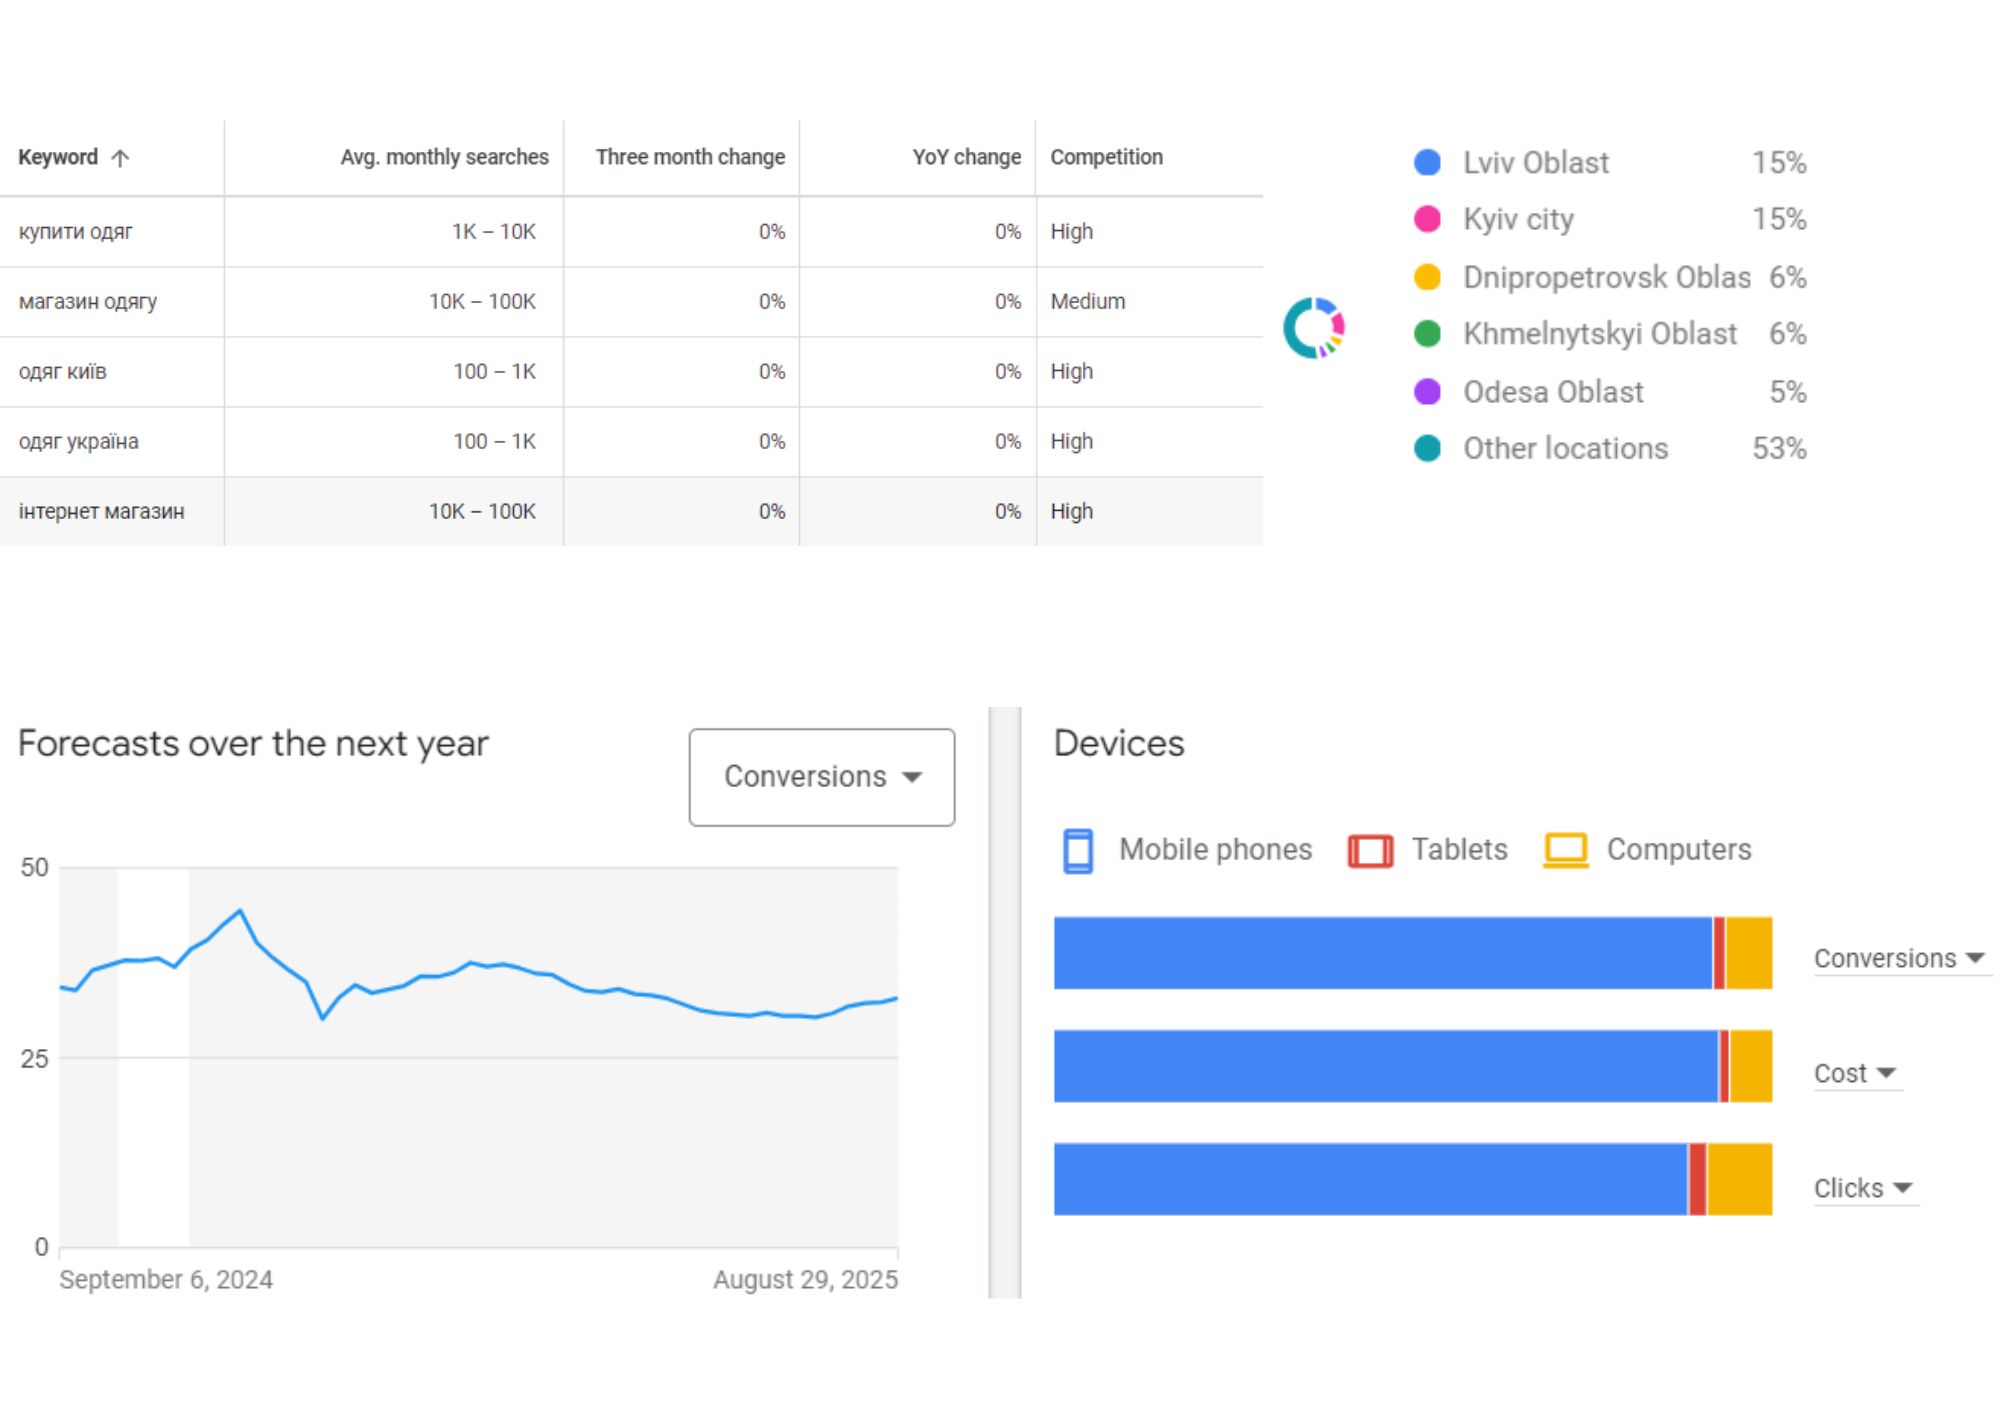Select keyword 'купити одяг'
Image resolution: width=2000 pixels, height=1414 pixels.
pyautogui.click(x=75, y=232)
